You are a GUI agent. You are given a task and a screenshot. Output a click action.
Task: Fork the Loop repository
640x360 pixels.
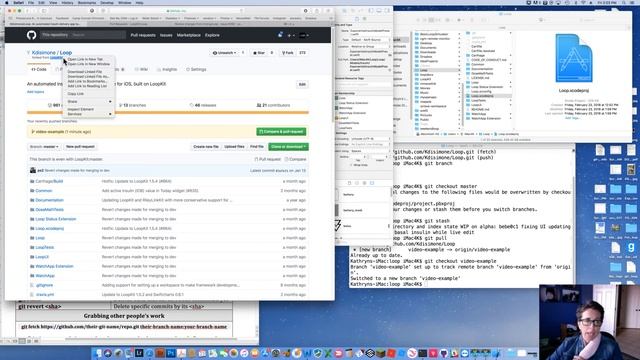(288, 53)
